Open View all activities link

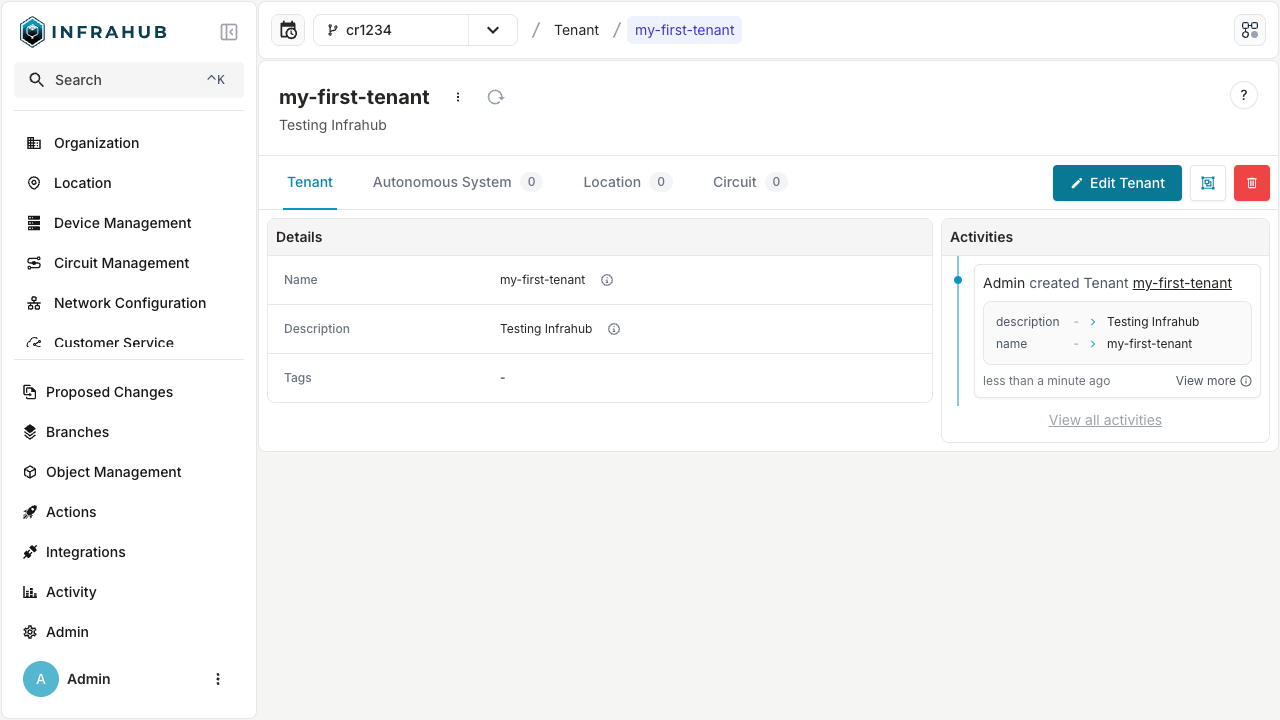[1105, 420]
